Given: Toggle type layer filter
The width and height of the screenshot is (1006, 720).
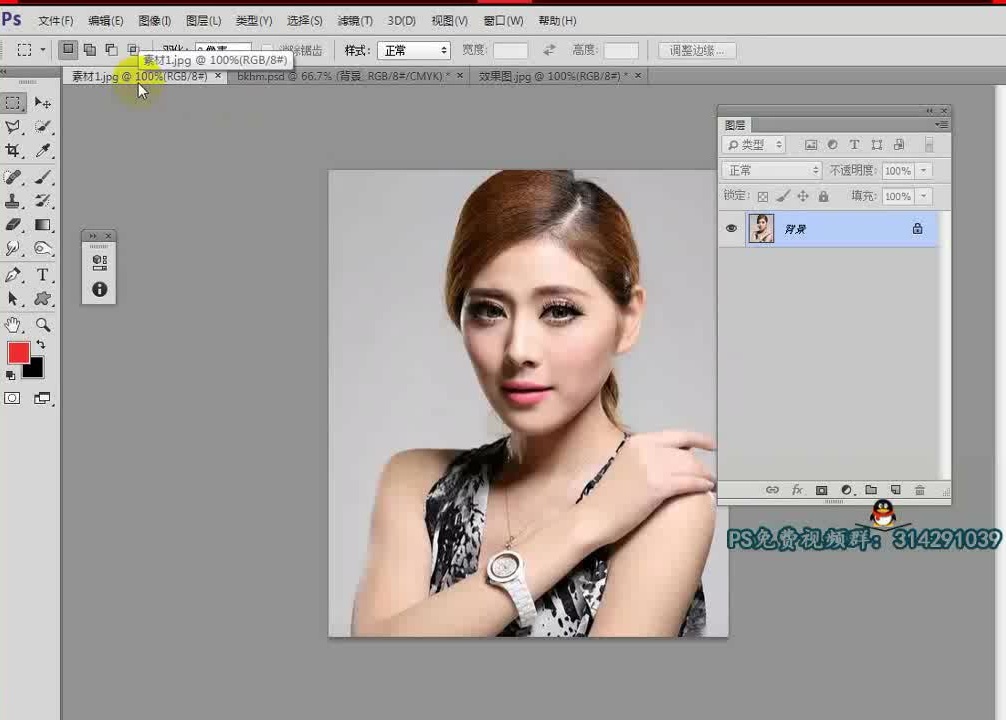Looking at the screenshot, I should 854,145.
